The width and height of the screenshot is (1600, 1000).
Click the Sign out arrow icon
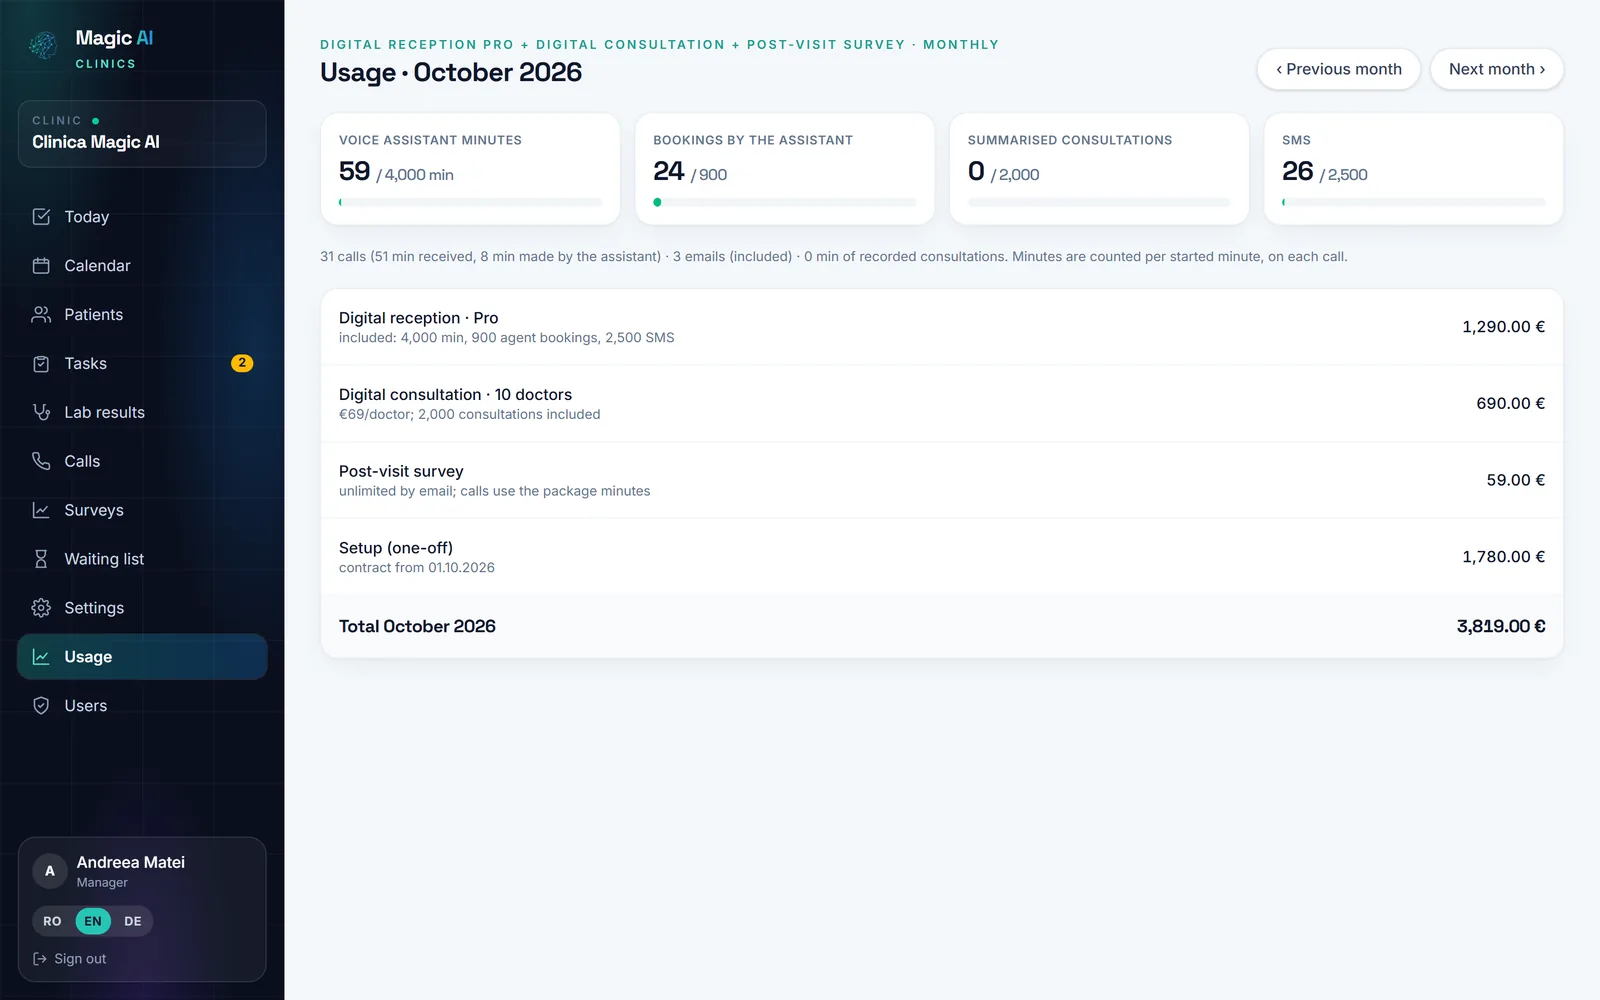click(40, 959)
